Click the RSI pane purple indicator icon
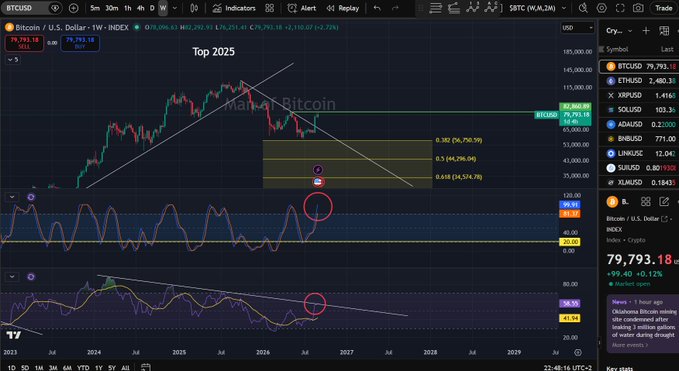This screenshot has width=679, height=371. 31,277
